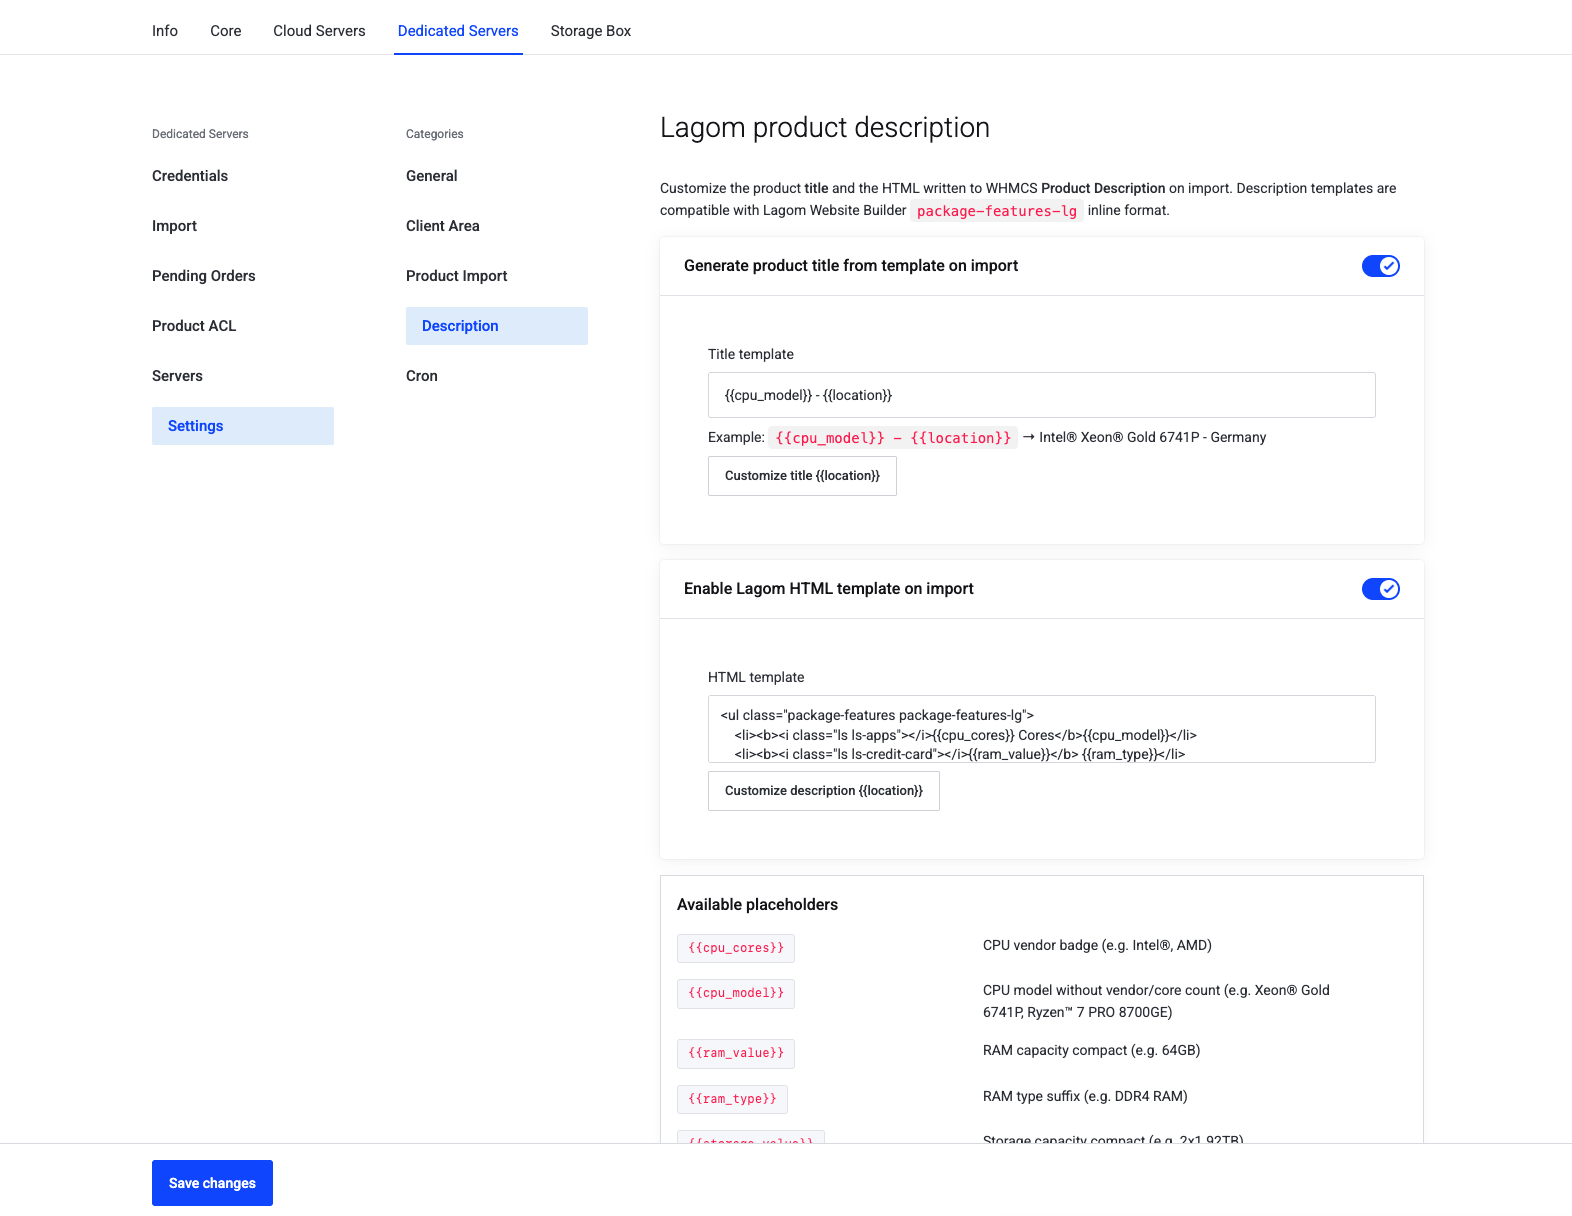Select the Dedicated Servers tab
Screen dimensions: 1572x1216
click(458, 31)
